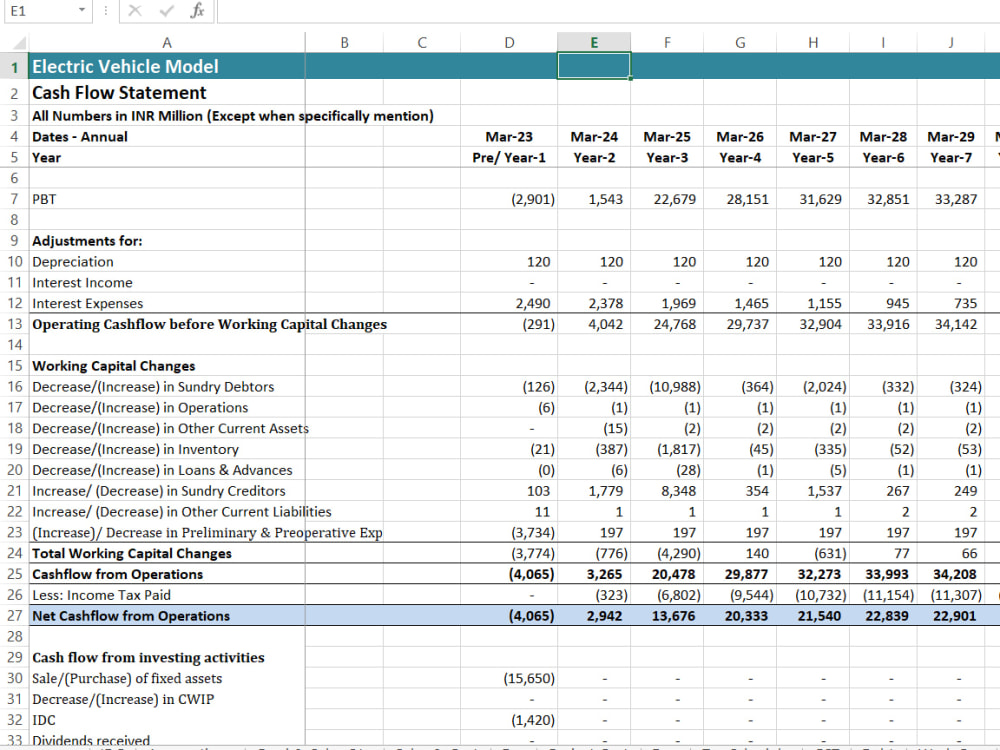Select the Mar-25 date header cell
The height and width of the screenshot is (750, 1000).
[667, 136]
